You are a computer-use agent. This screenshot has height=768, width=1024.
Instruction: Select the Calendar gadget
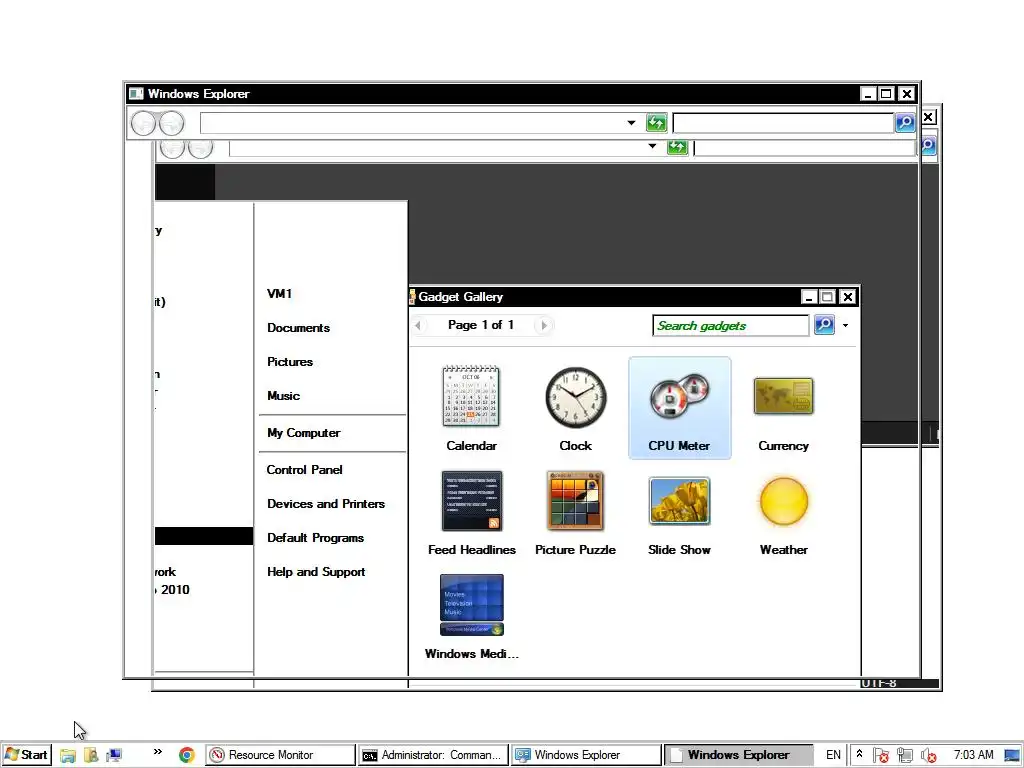point(471,408)
